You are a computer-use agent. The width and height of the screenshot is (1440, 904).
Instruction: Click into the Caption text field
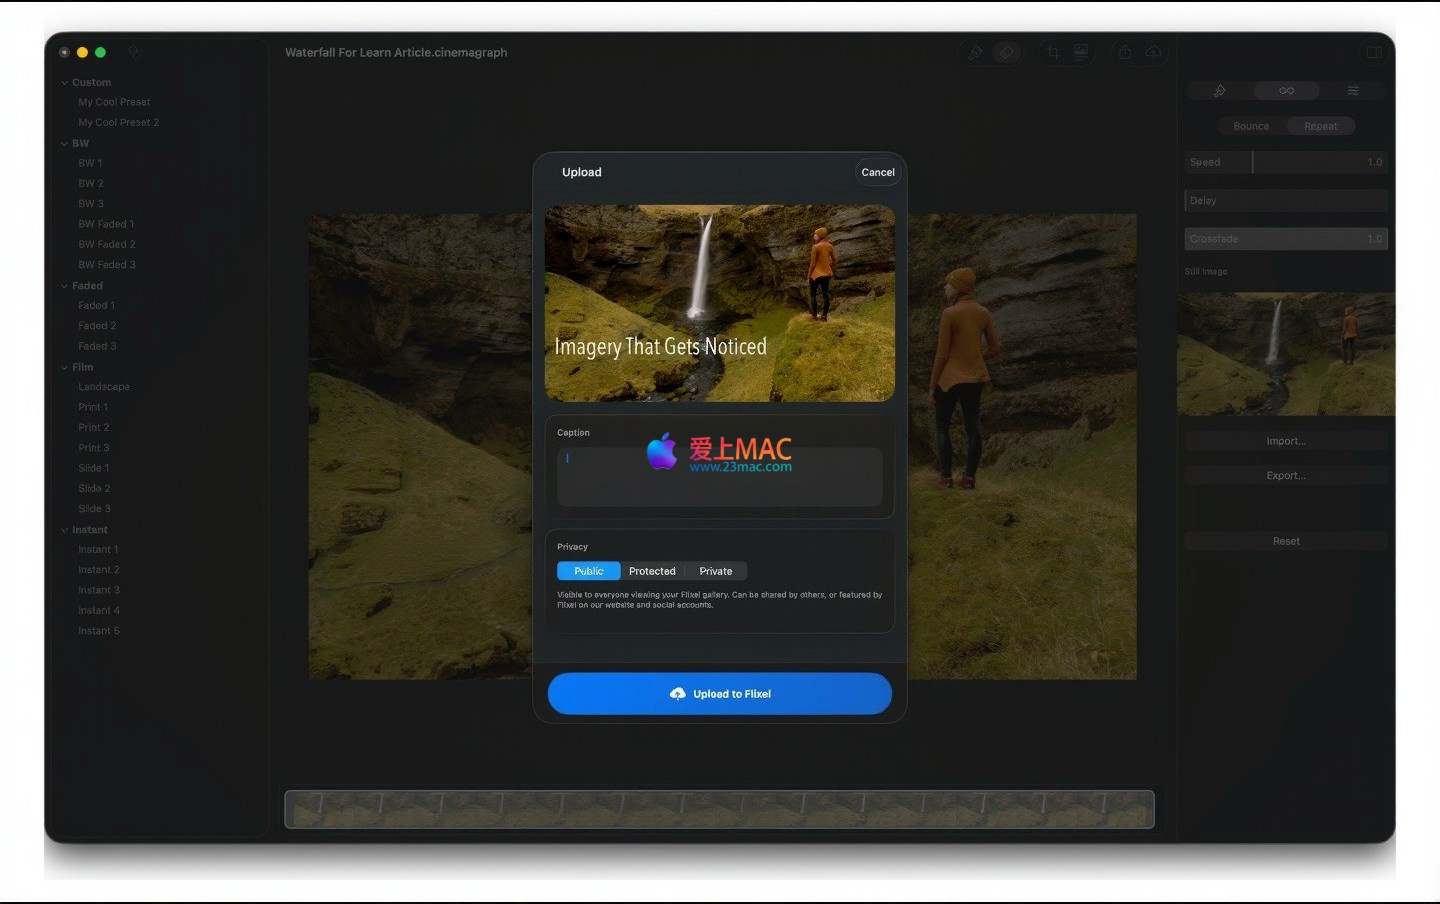pyautogui.click(x=720, y=478)
